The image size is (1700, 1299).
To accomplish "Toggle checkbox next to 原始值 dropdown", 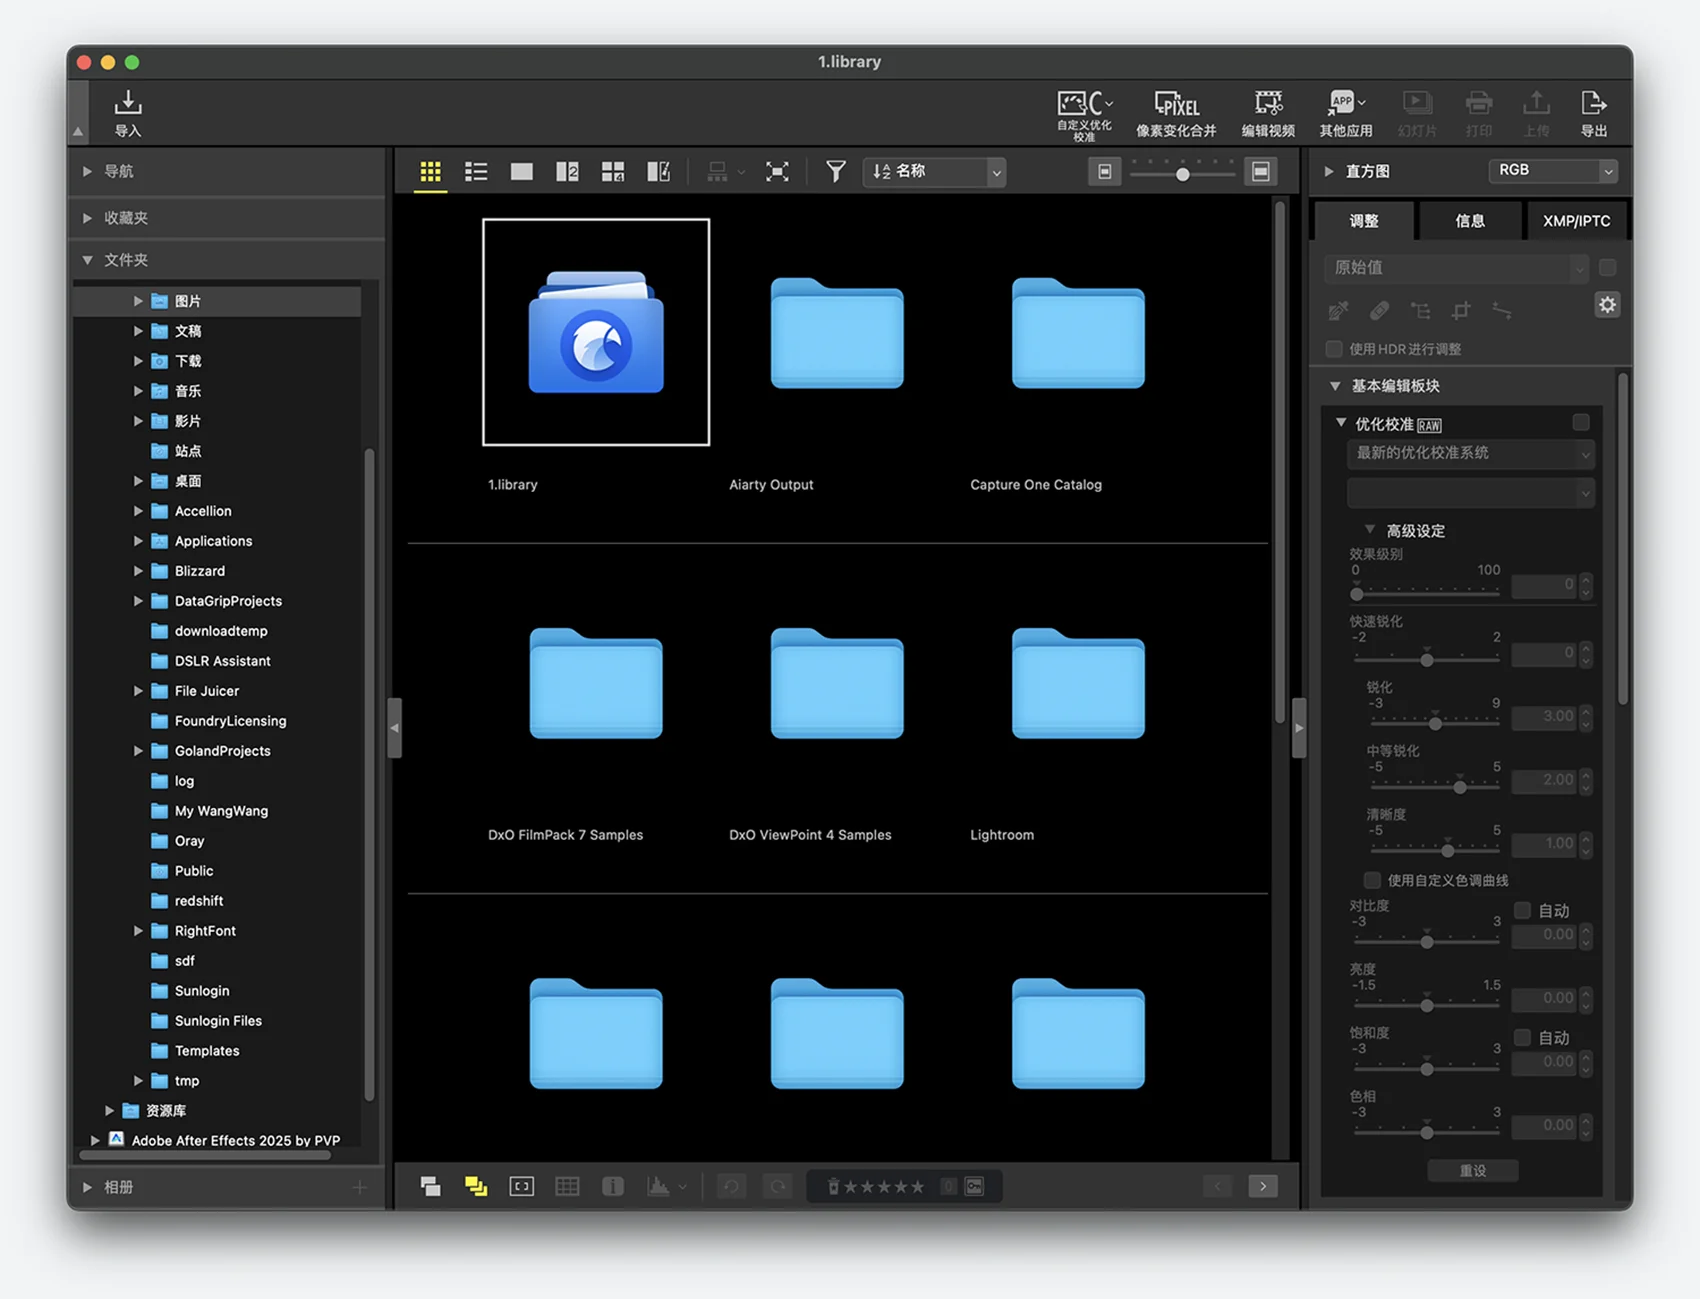I will pyautogui.click(x=1607, y=267).
